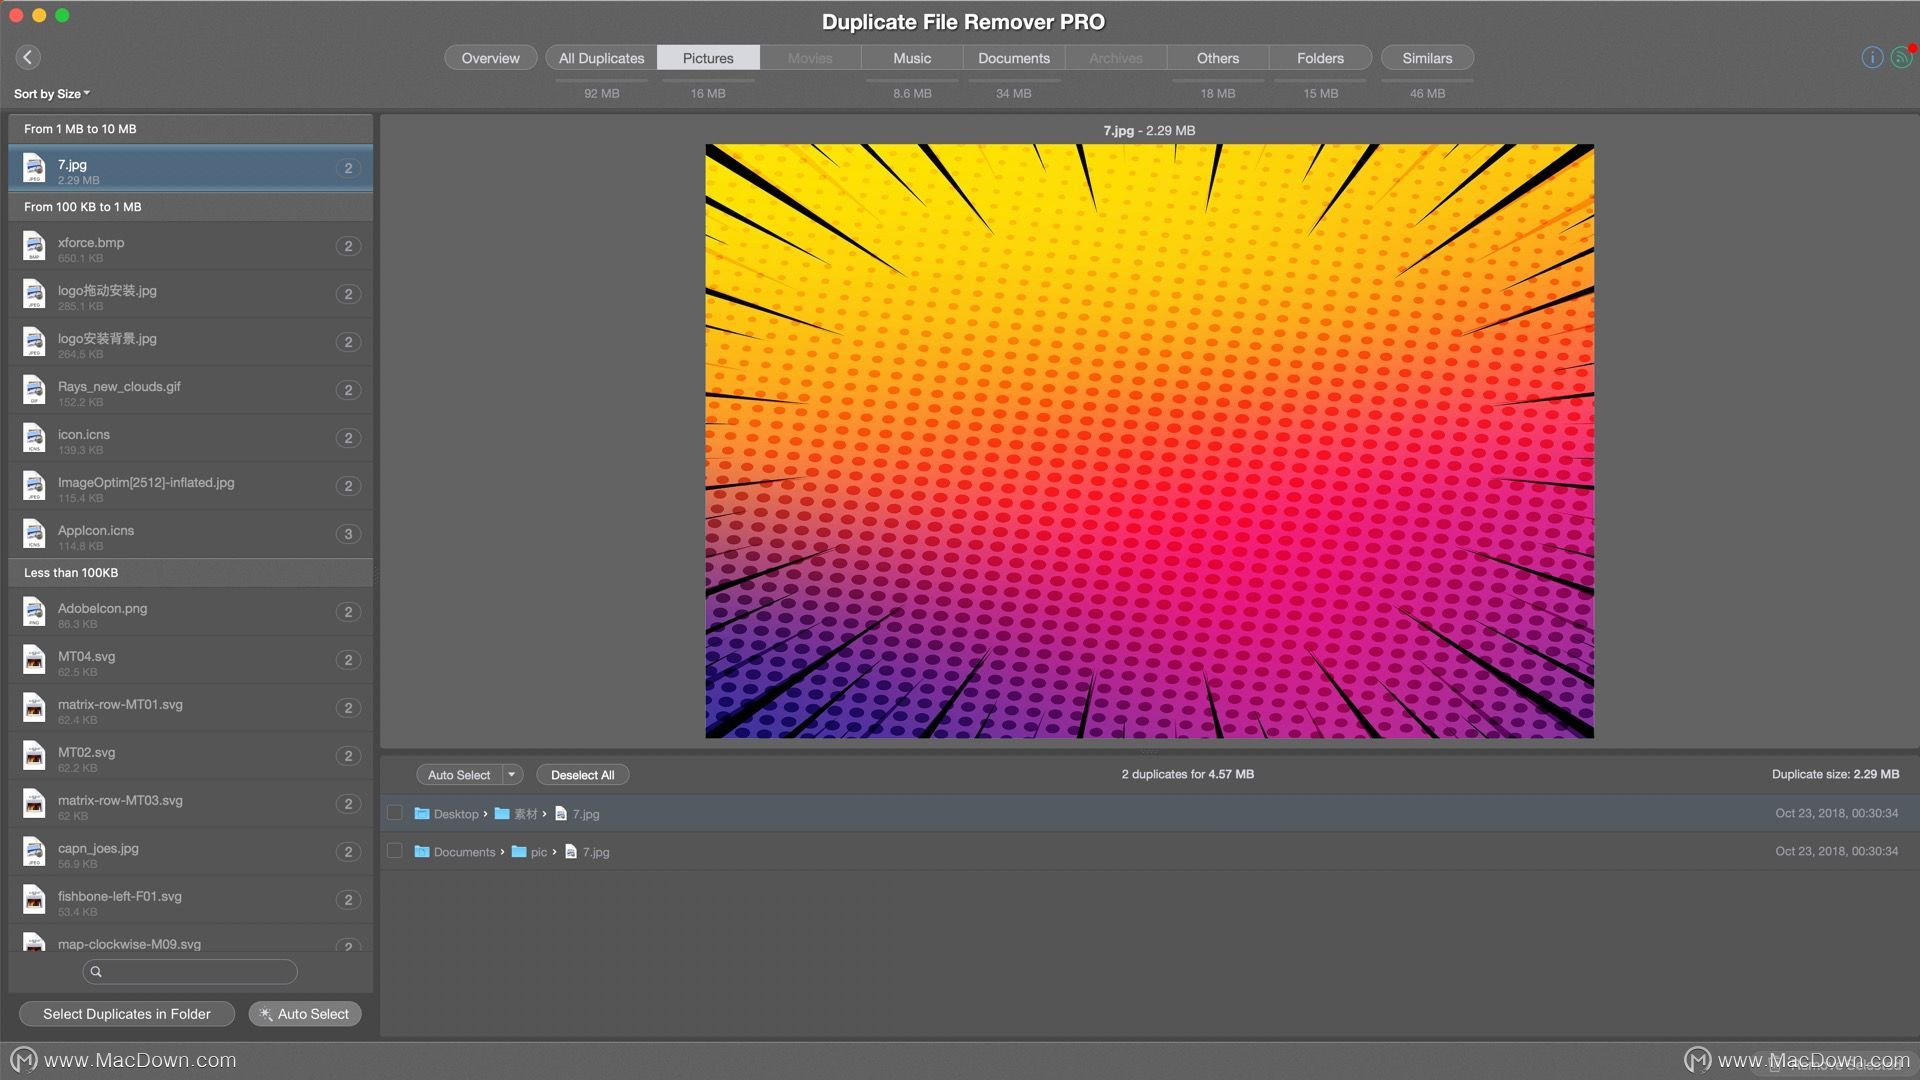The width and height of the screenshot is (1920, 1080).
Task: Expand the Auto Select dropdown options
Action: tap(509, 774)
